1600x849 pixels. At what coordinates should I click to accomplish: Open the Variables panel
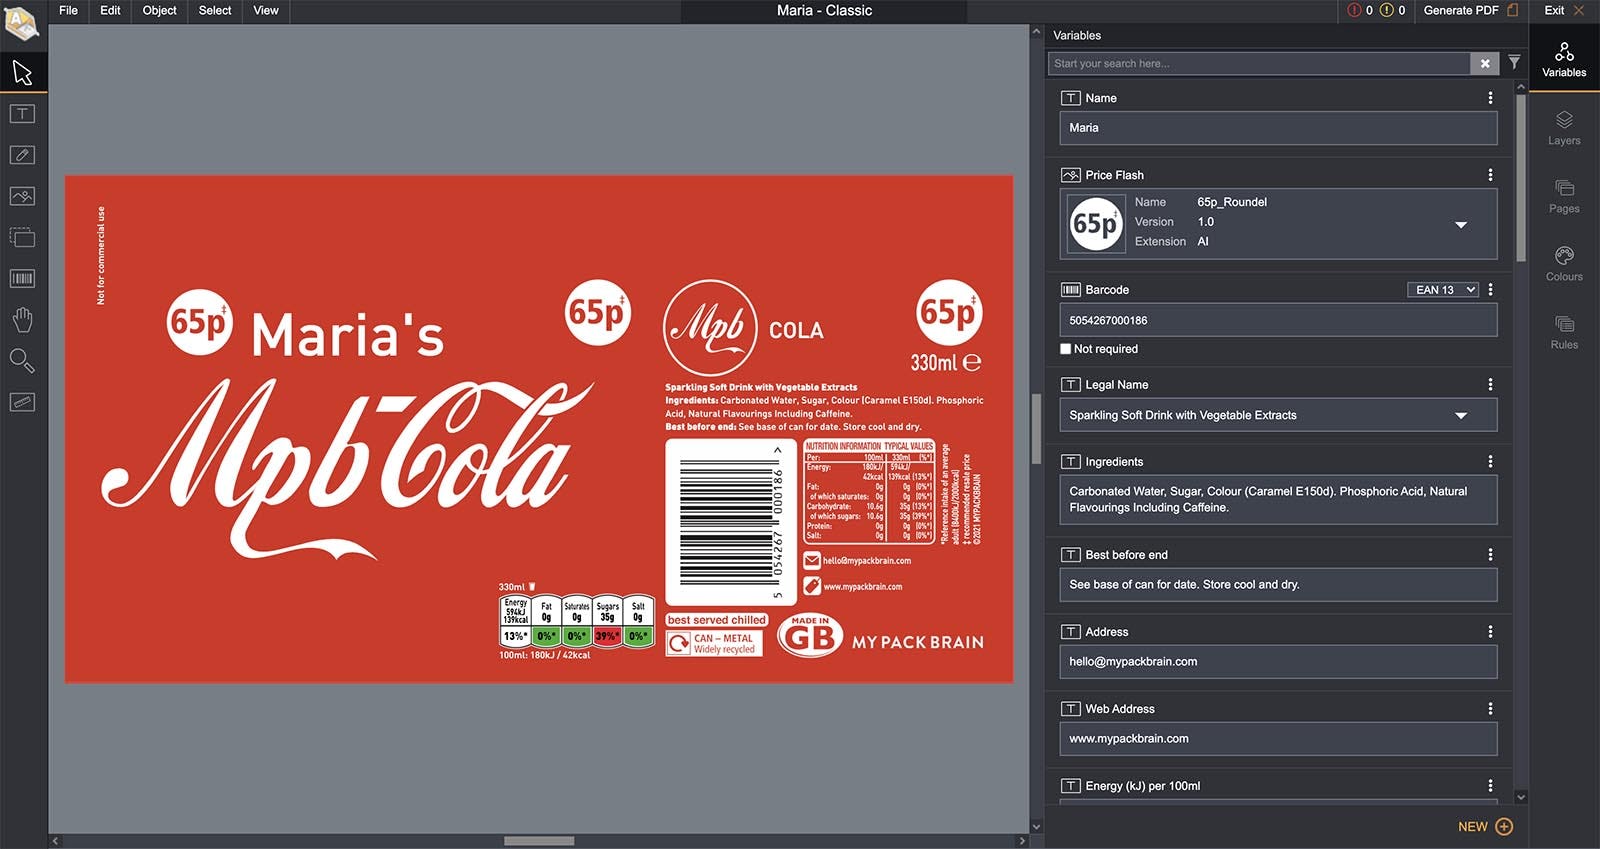point(1564,59)
